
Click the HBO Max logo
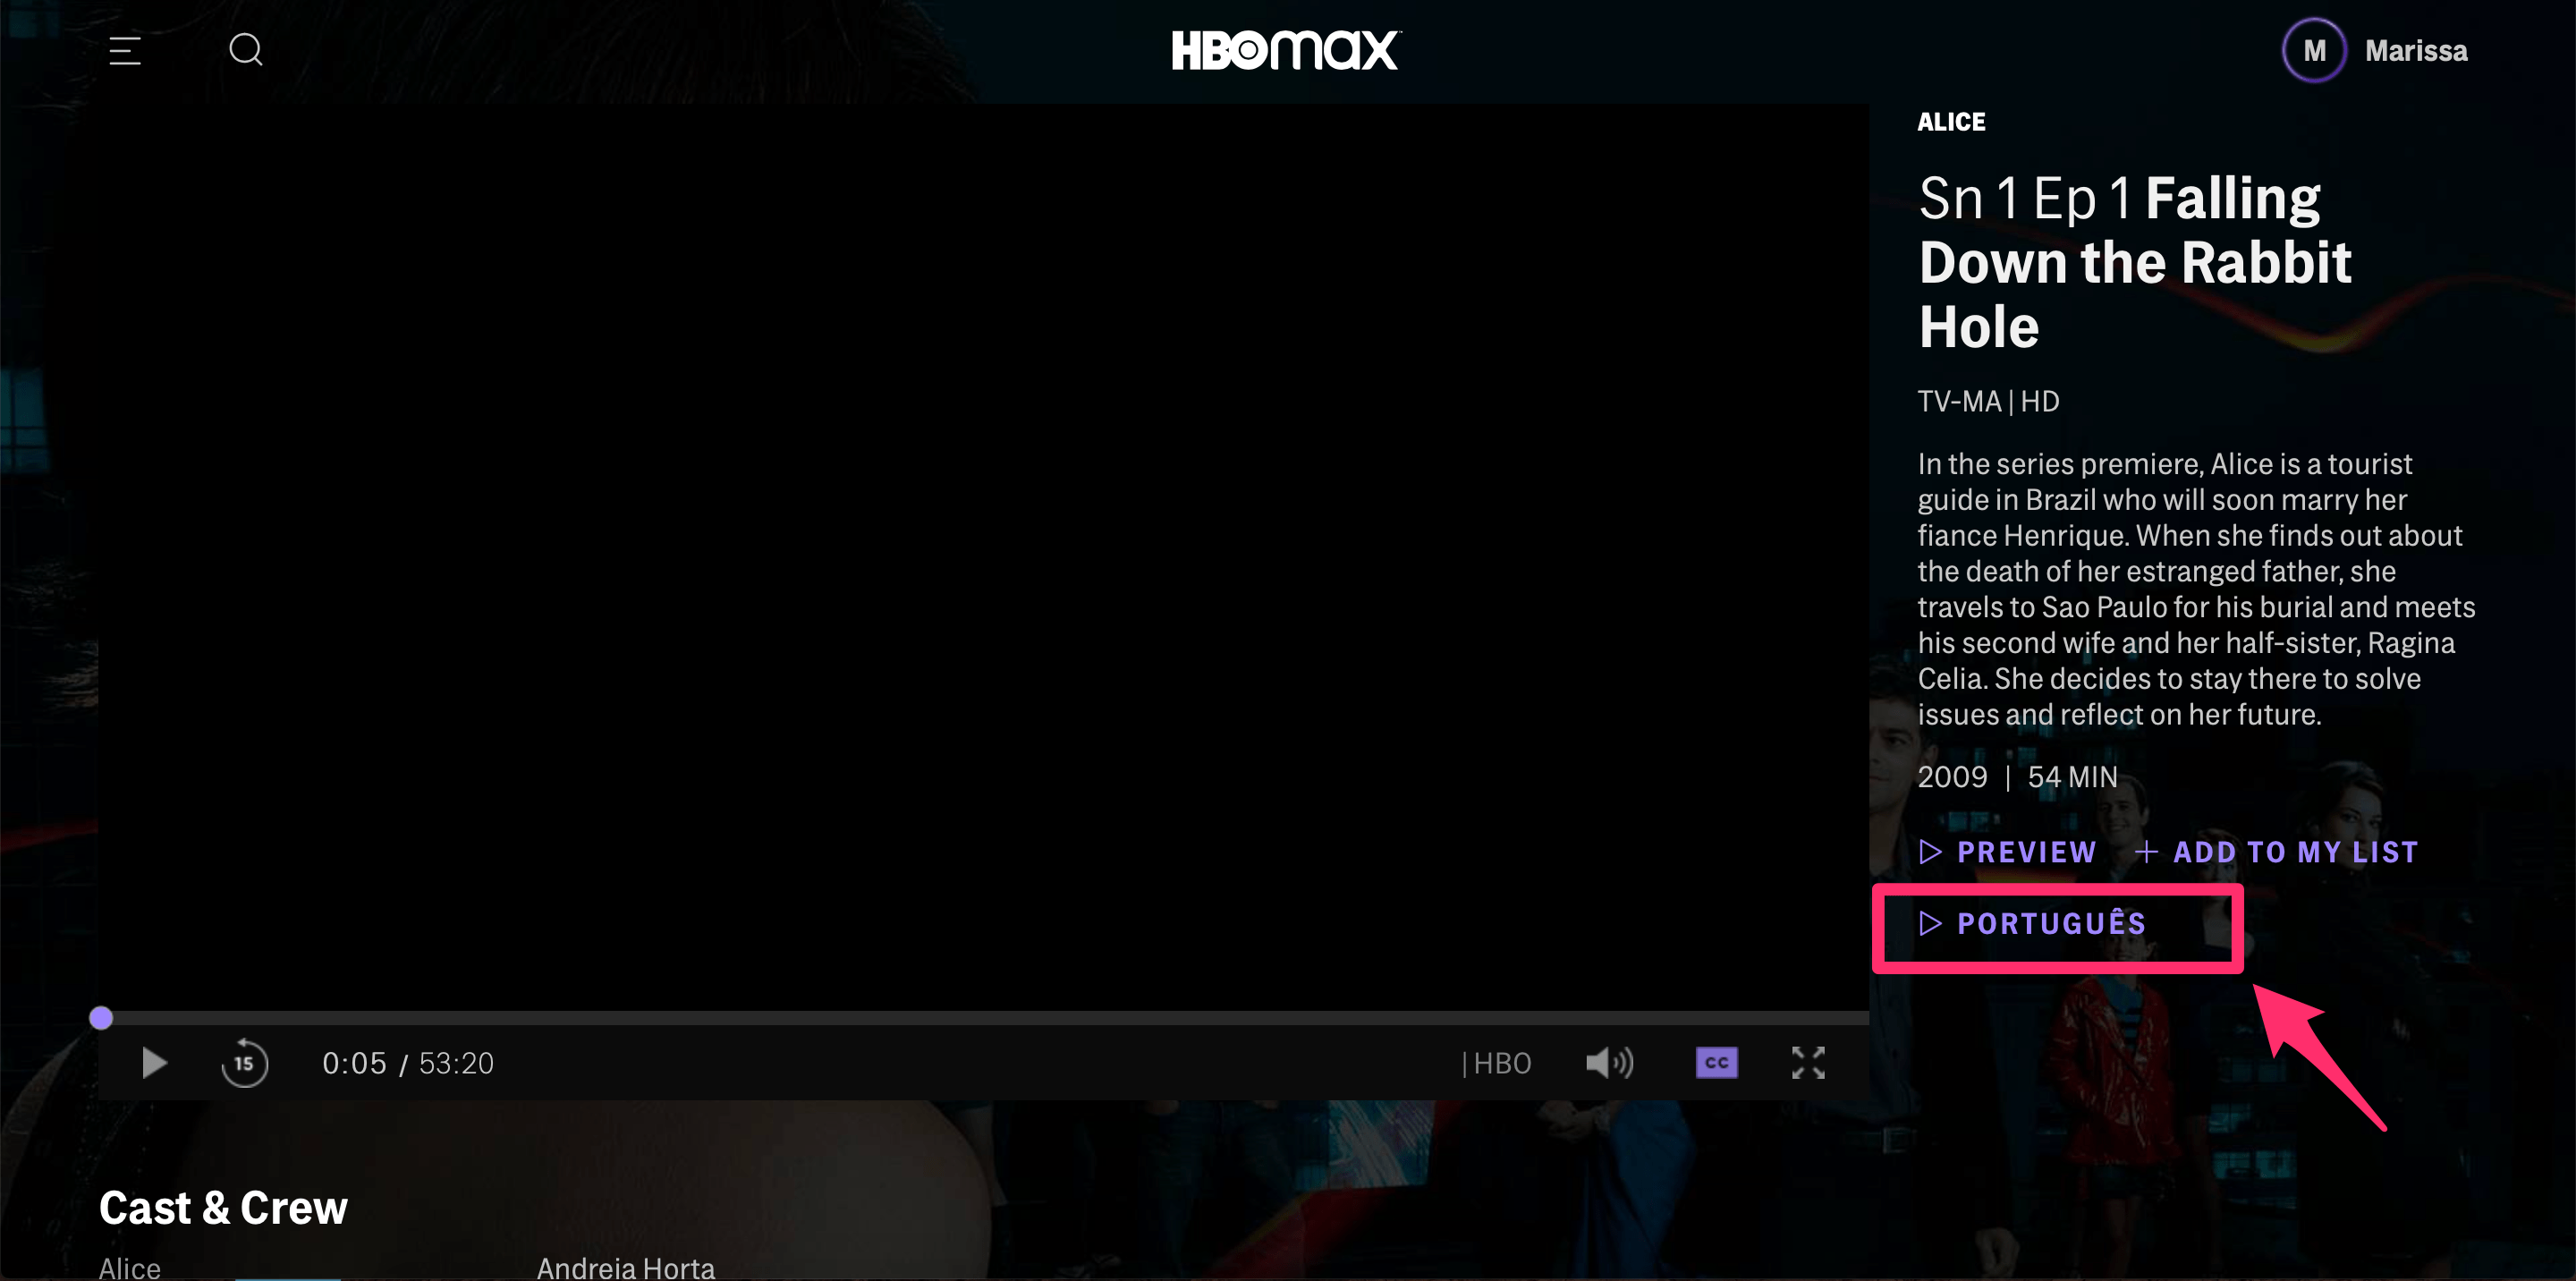click(x=1286, y=50)
